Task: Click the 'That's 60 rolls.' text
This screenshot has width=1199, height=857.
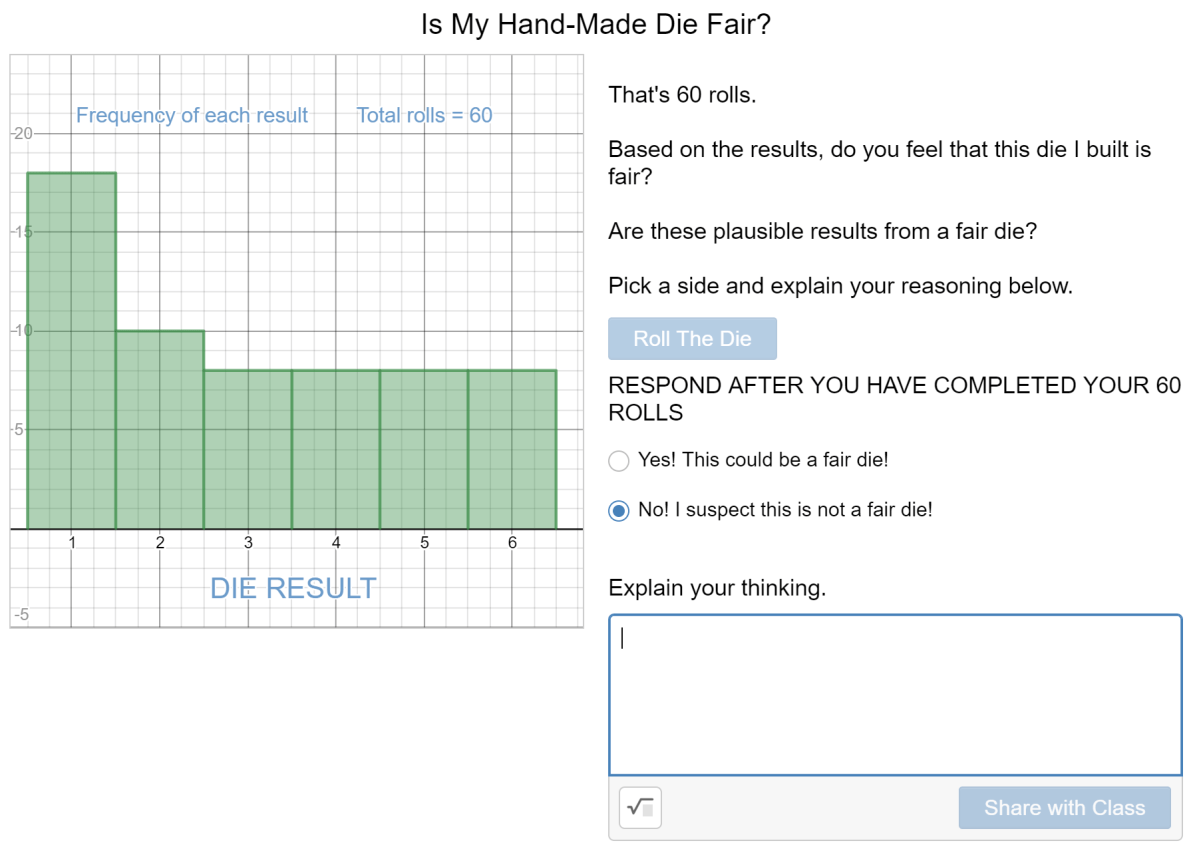Action: pyautogui.click(x=682, y=95)
